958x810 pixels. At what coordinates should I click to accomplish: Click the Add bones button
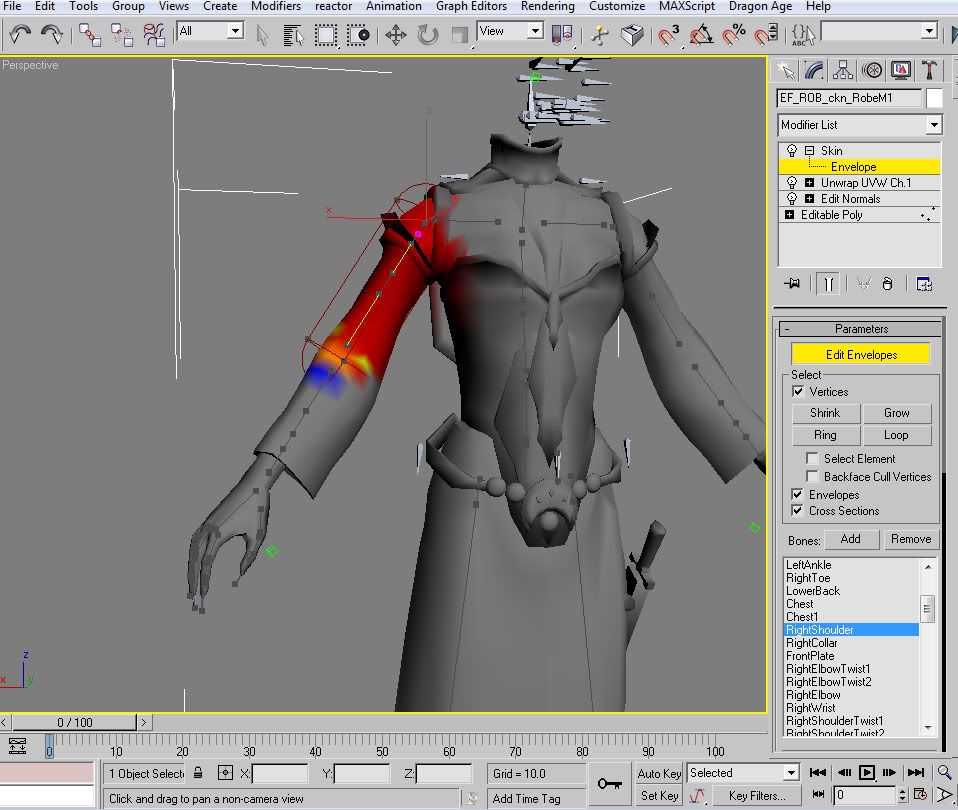point(850,539)
